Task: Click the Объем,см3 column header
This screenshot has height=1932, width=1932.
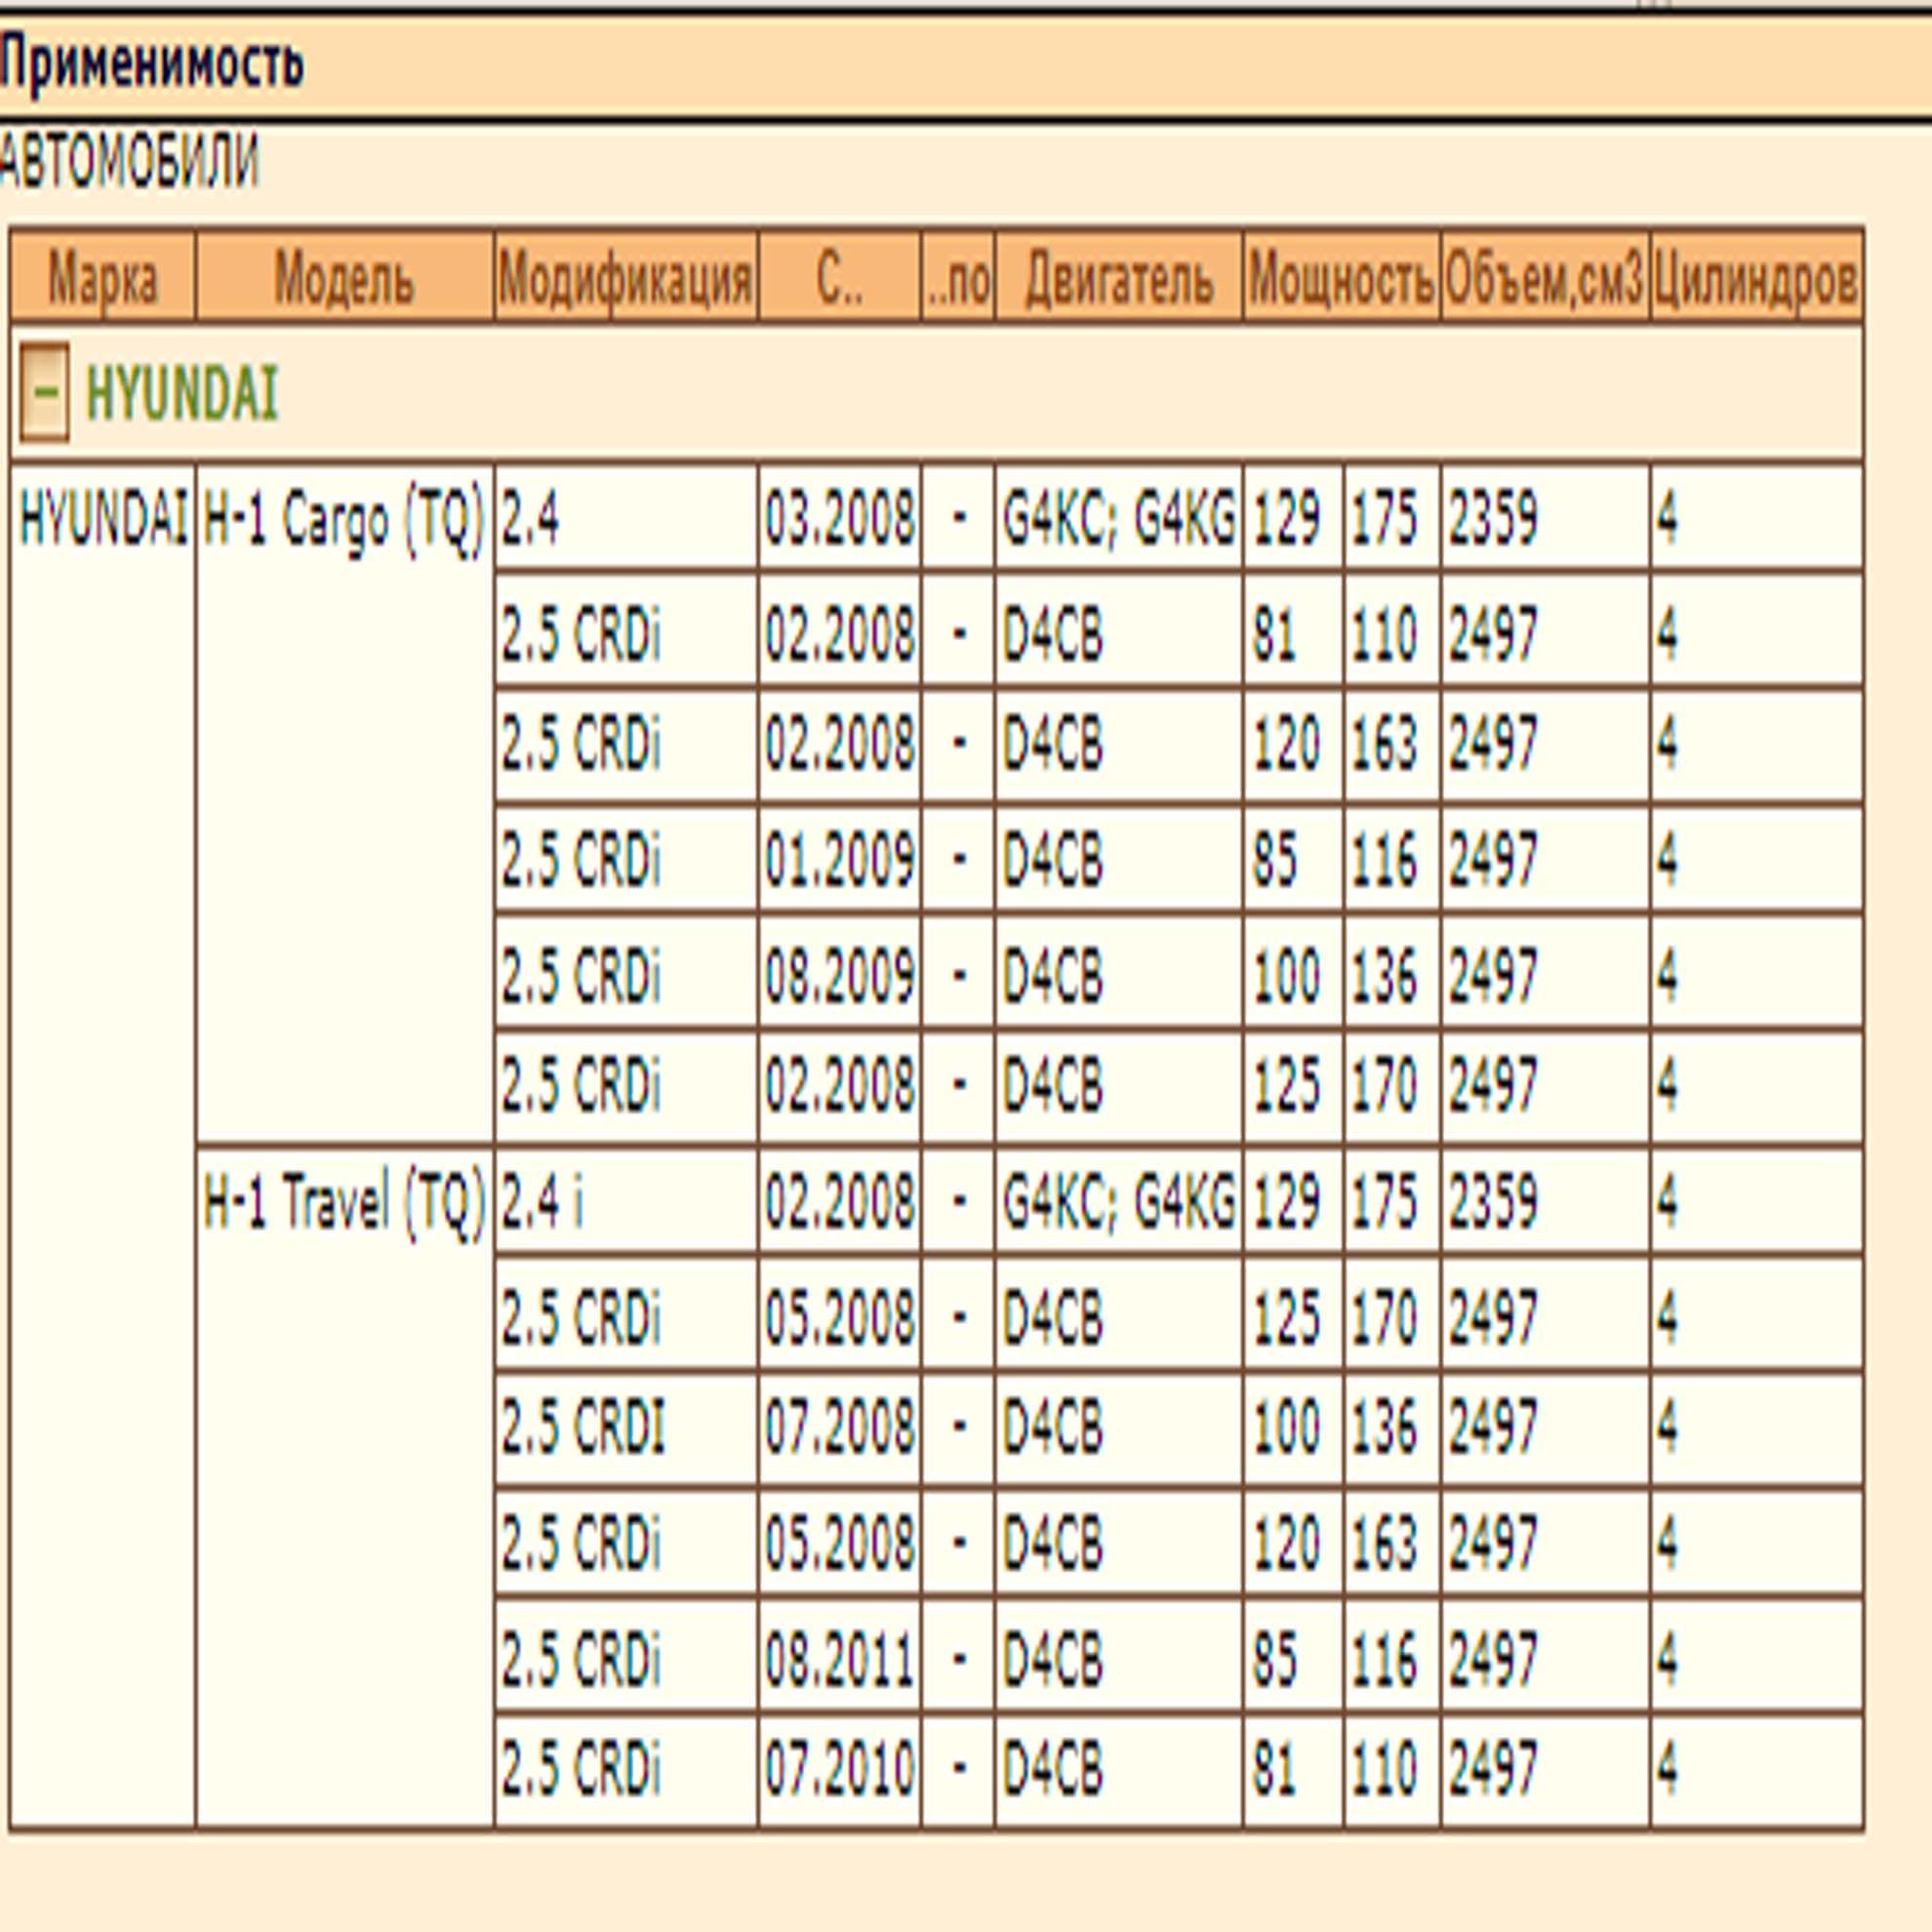Action: click(x=1545, y=277)
